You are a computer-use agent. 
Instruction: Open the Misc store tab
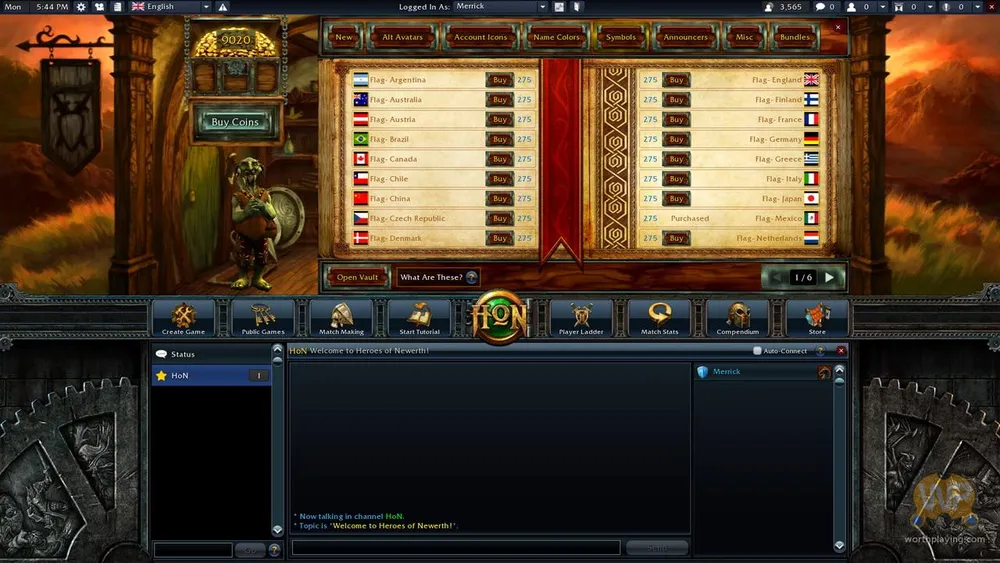coord(744,37)
